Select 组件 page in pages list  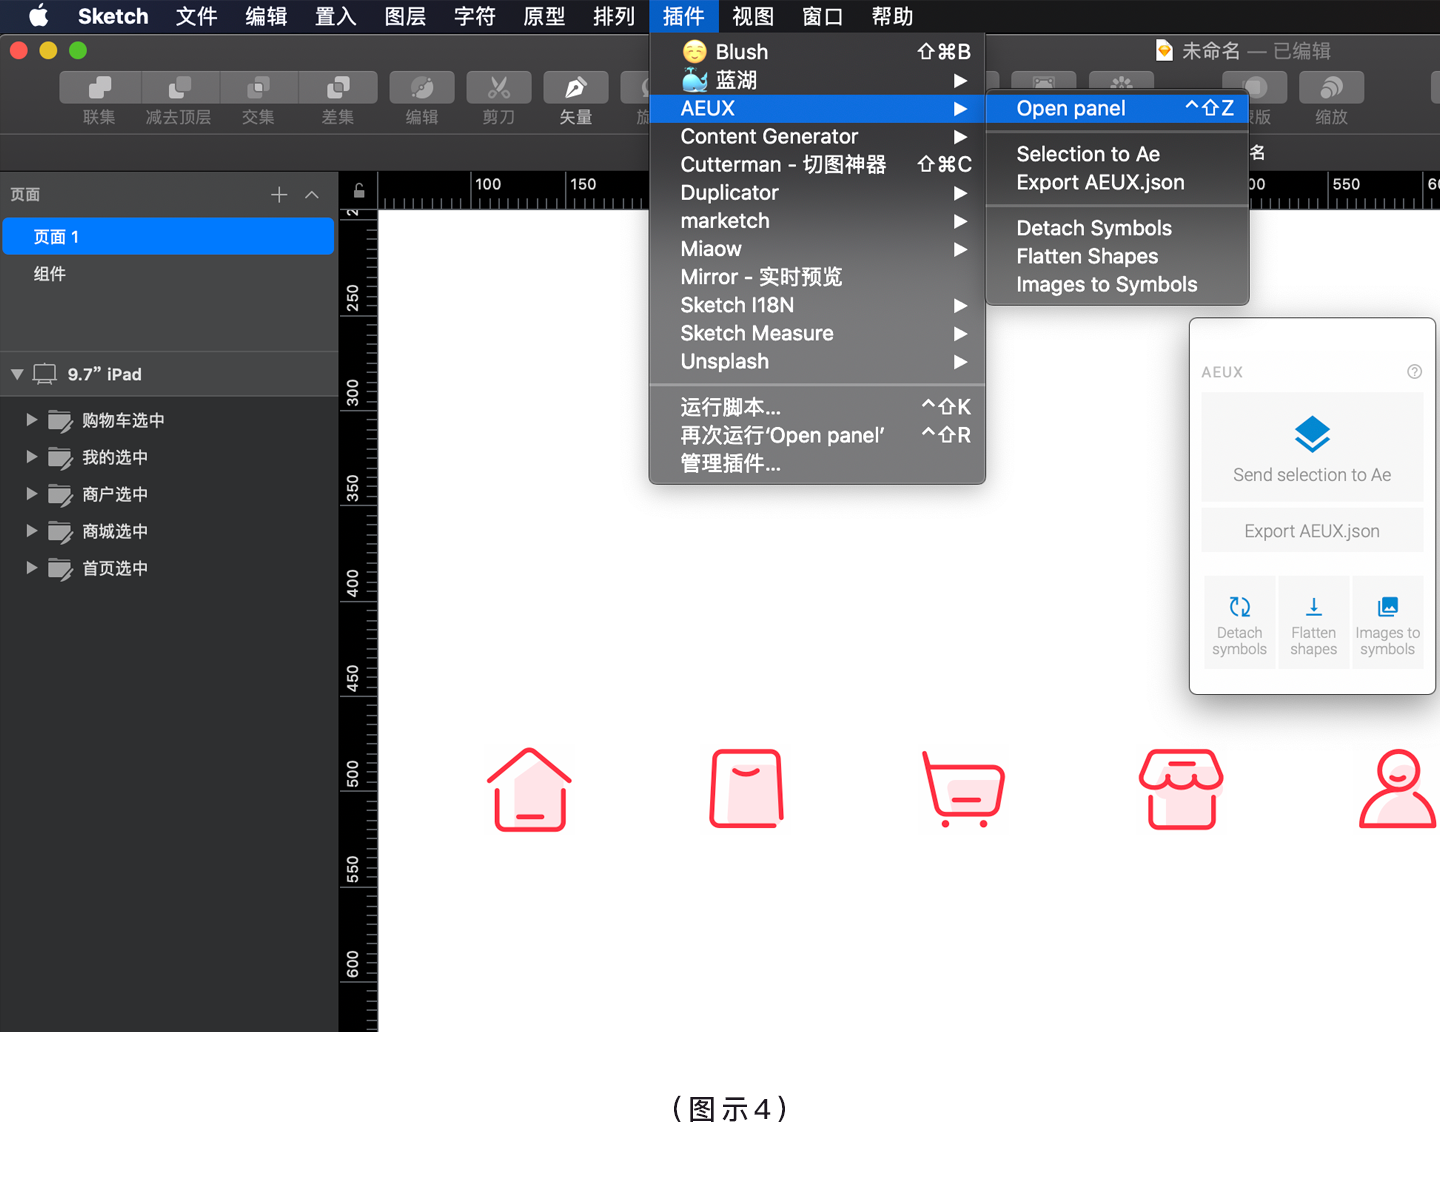[168, 274]
